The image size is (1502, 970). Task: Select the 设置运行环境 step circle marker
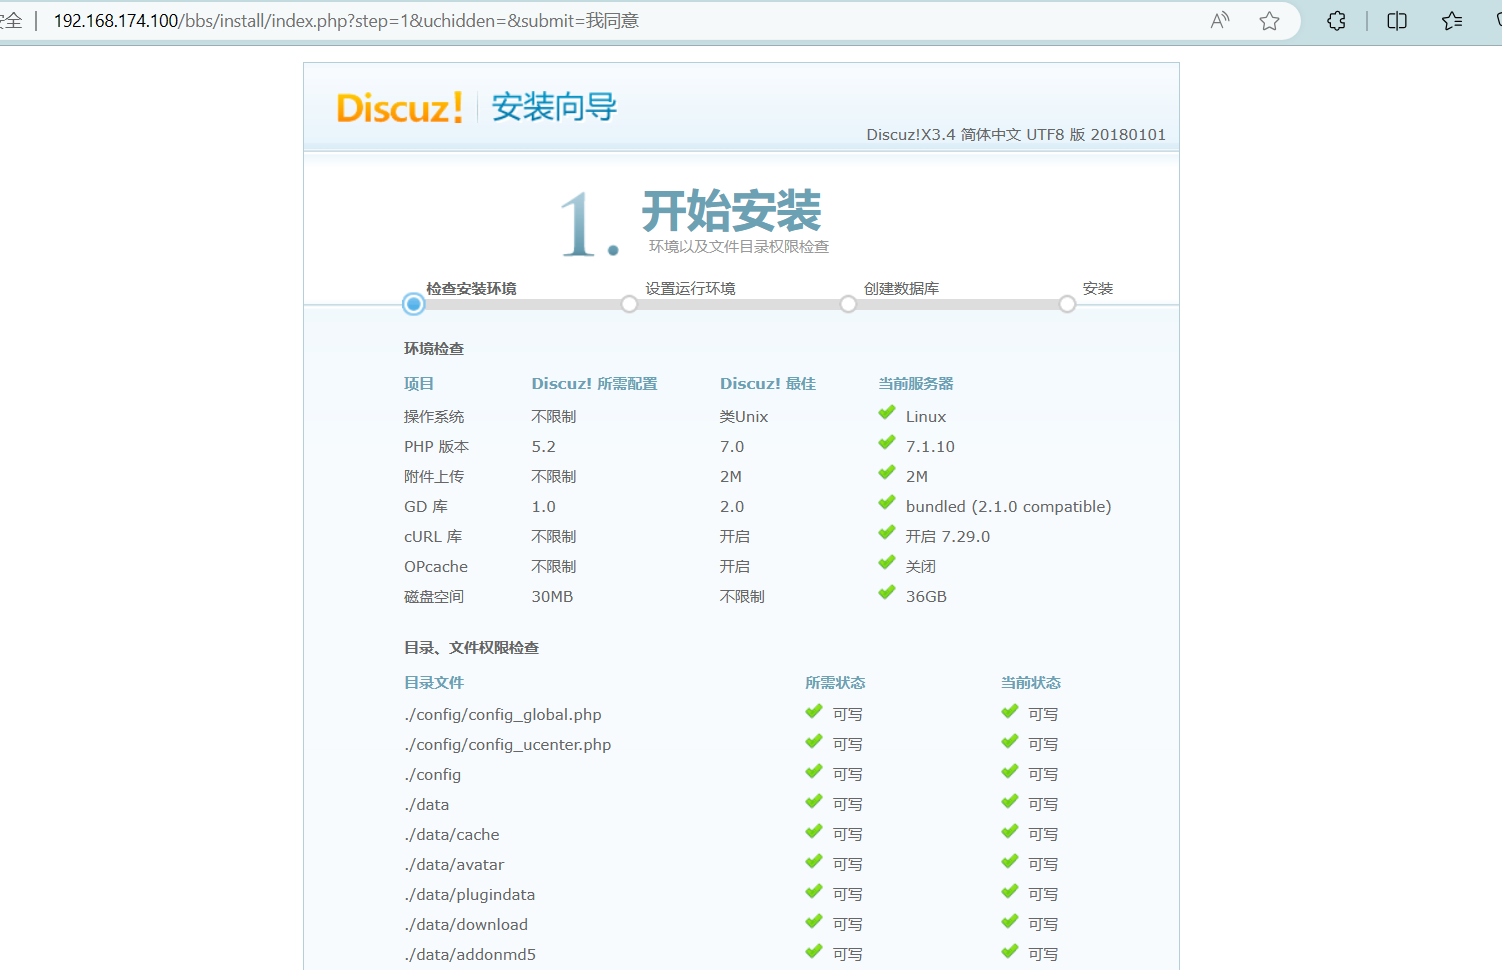tap(629, 304)
